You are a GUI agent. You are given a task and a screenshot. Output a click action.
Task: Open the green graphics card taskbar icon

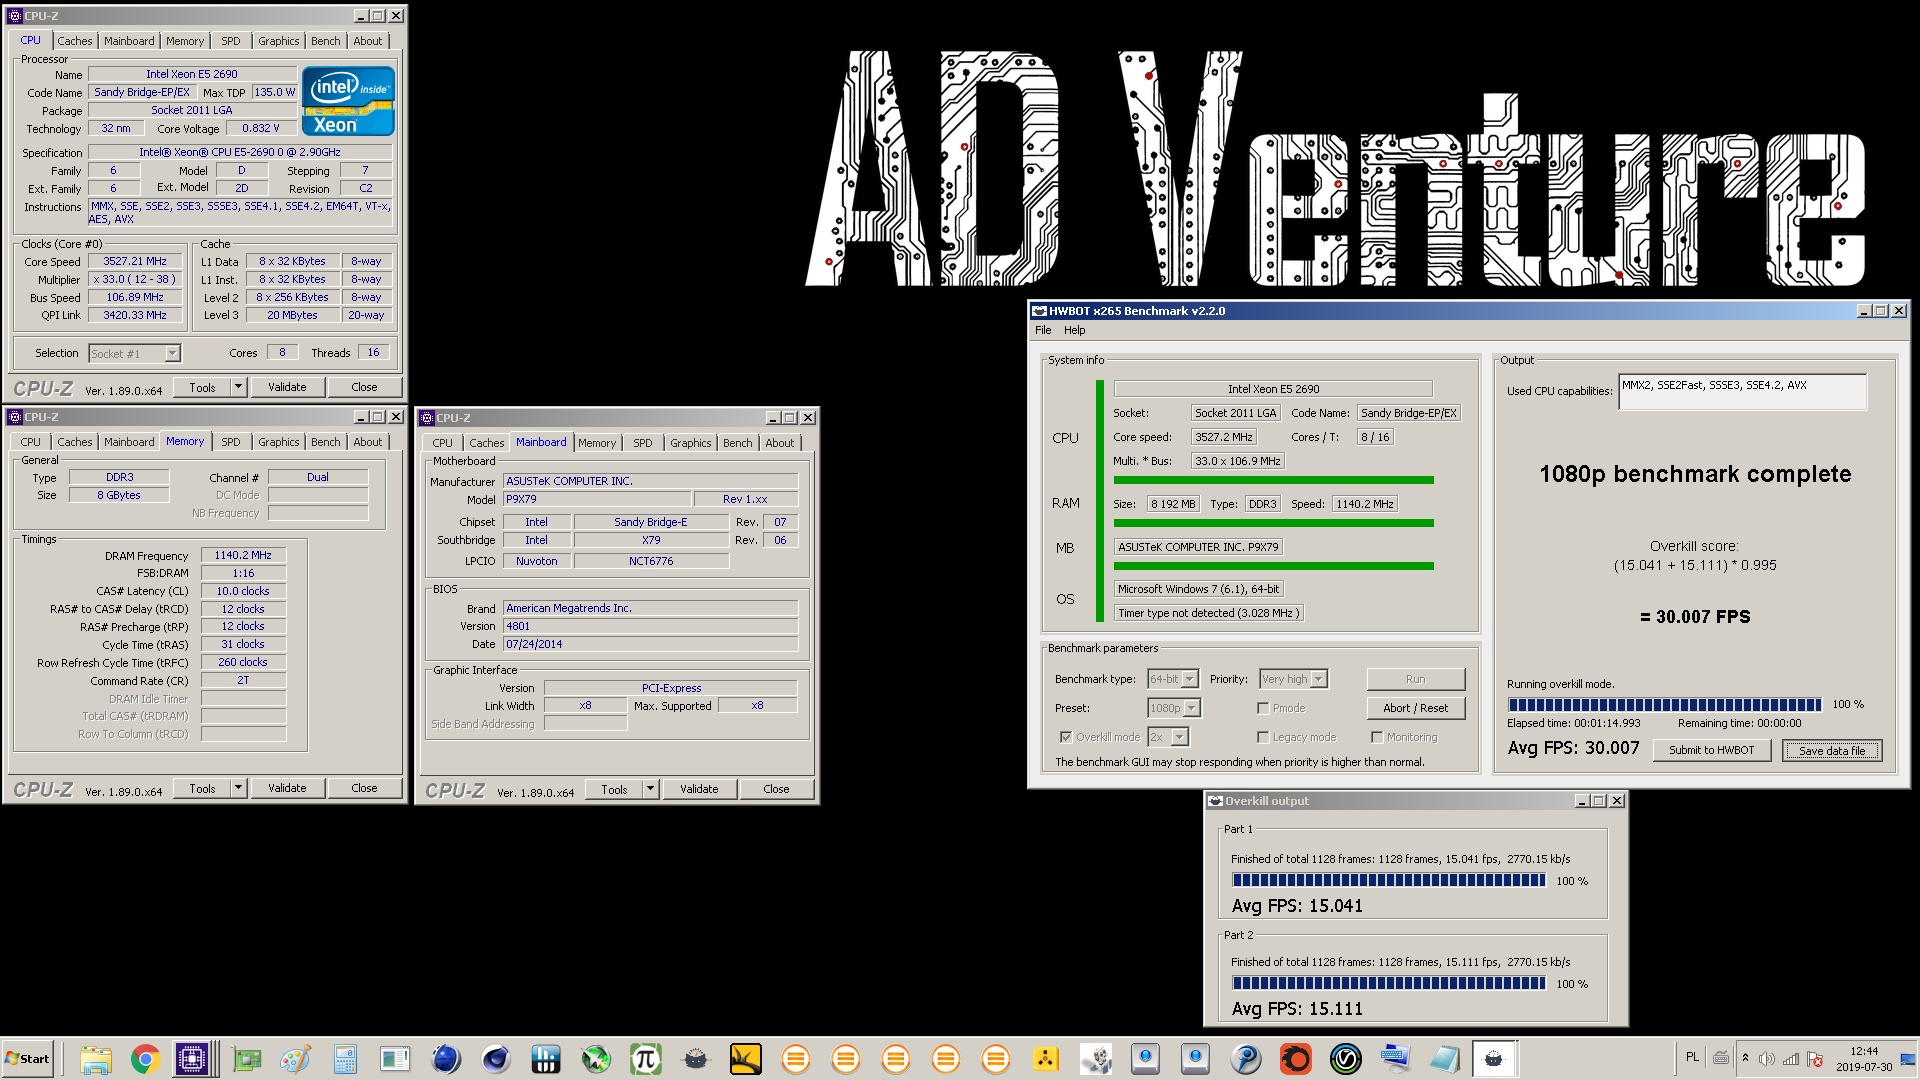[246, 1058]
